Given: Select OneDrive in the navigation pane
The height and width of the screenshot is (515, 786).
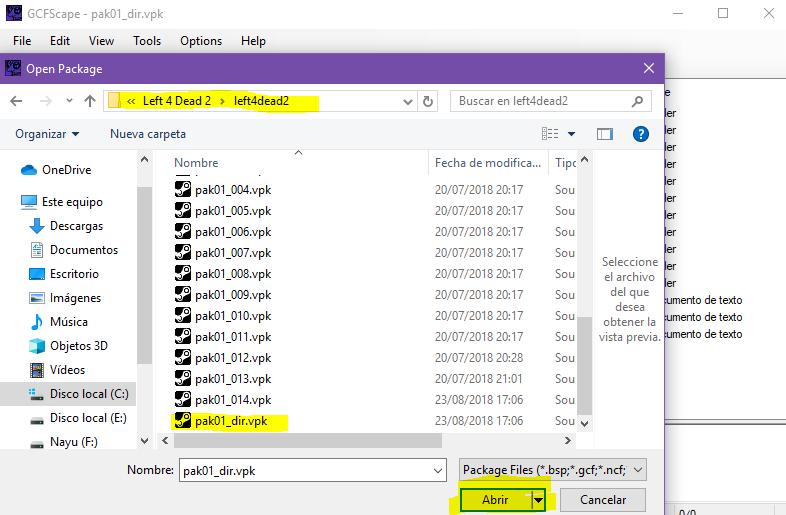Looking at the screenshot, I should 56,170.
